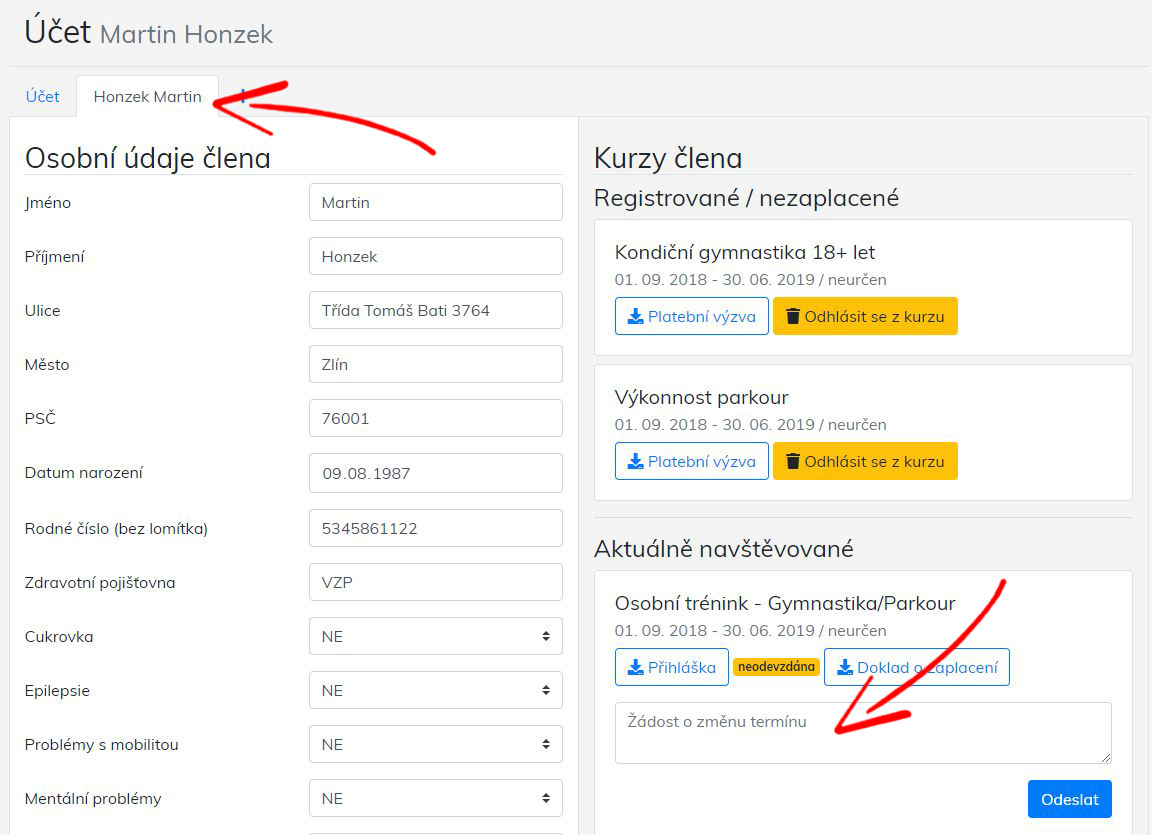Edit the Příjmení field
1152x835 pixels.
click(x=435, y=256)
